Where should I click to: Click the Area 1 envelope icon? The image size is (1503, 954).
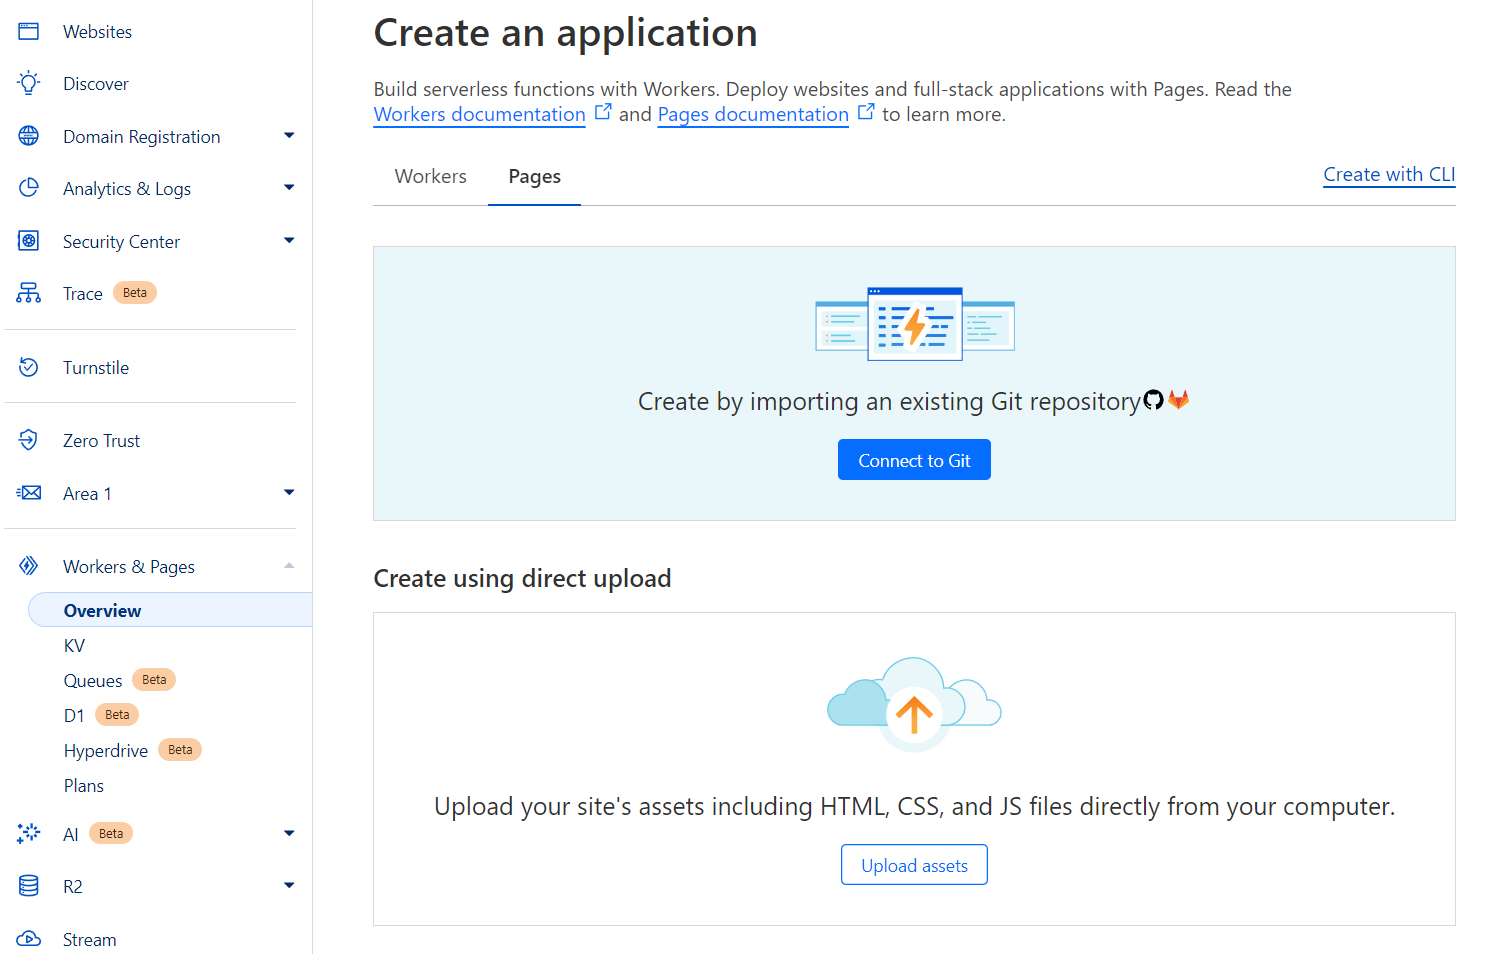(x=29, y=493)
